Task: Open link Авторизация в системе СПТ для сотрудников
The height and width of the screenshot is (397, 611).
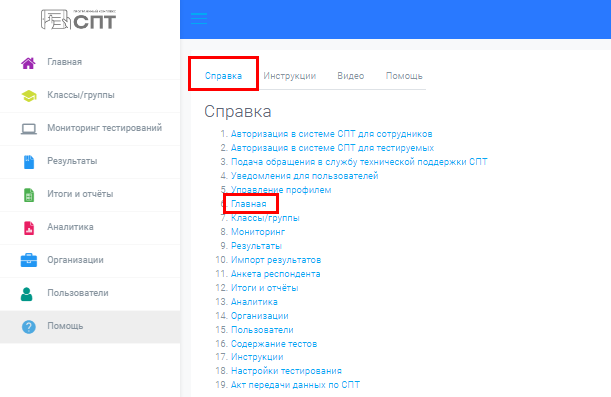Action: [x=332, y=134]
